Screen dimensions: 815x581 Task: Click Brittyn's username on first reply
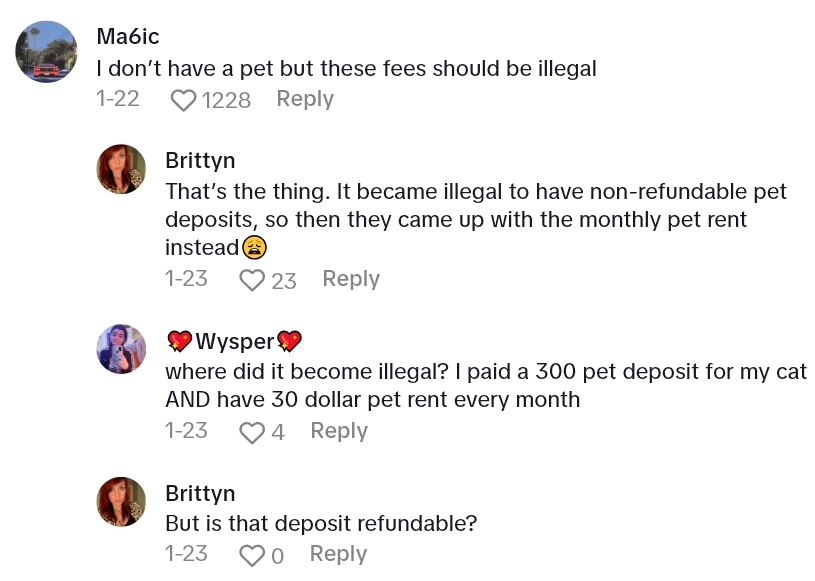coord(200,161)
